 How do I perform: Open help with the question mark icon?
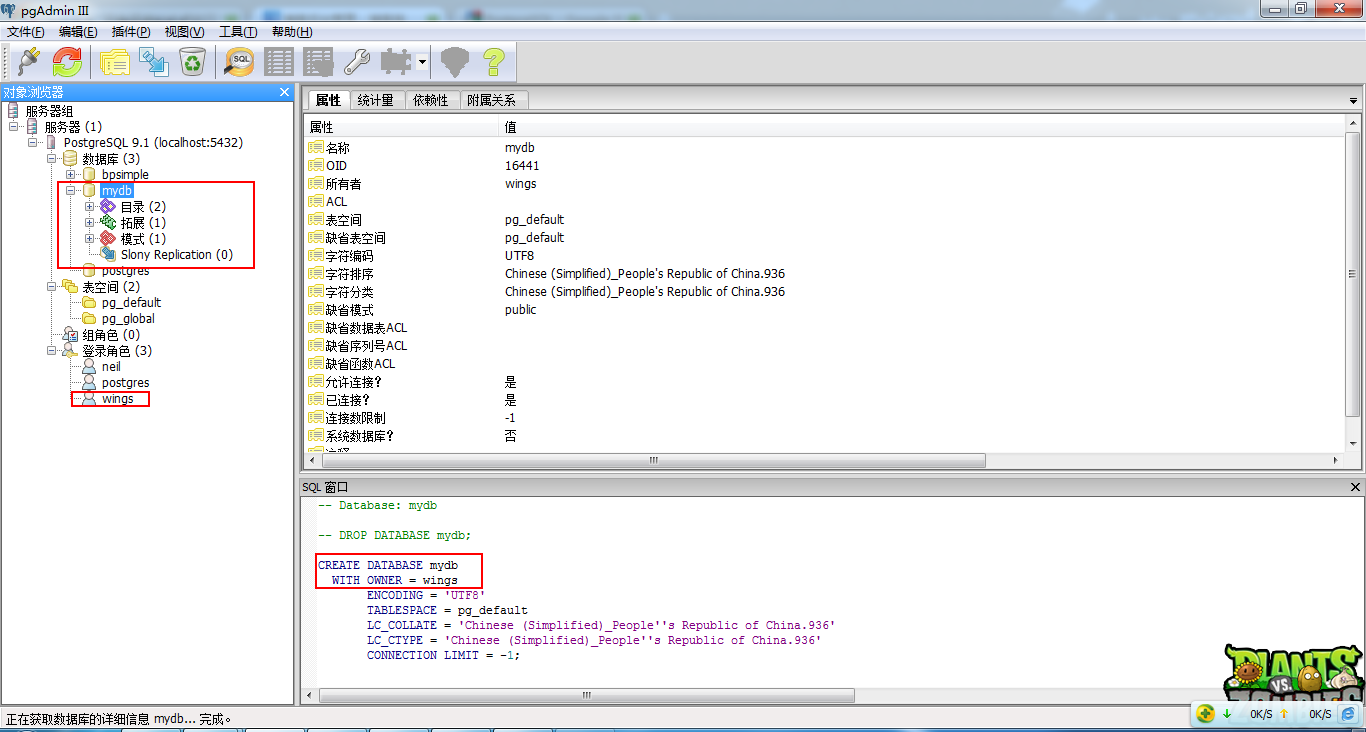click(493, 62)
